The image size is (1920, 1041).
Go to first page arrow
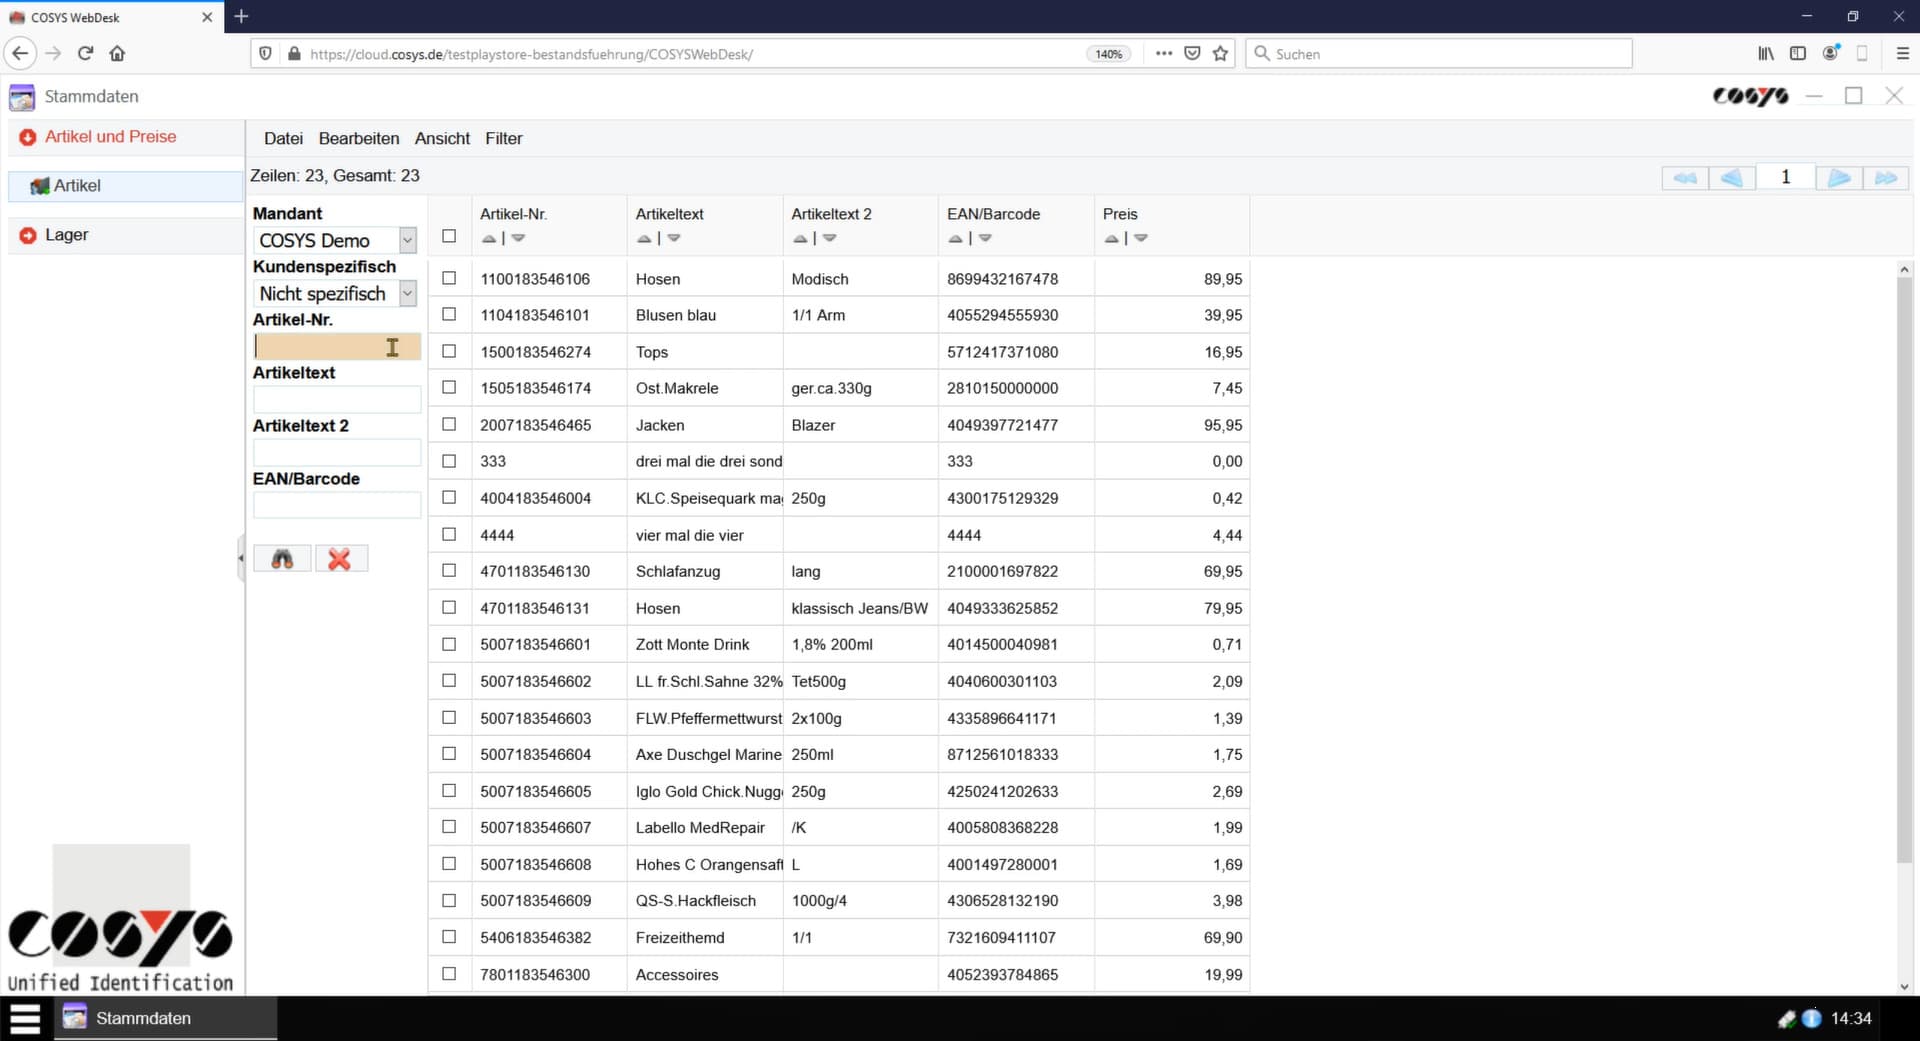[1685, 178]
